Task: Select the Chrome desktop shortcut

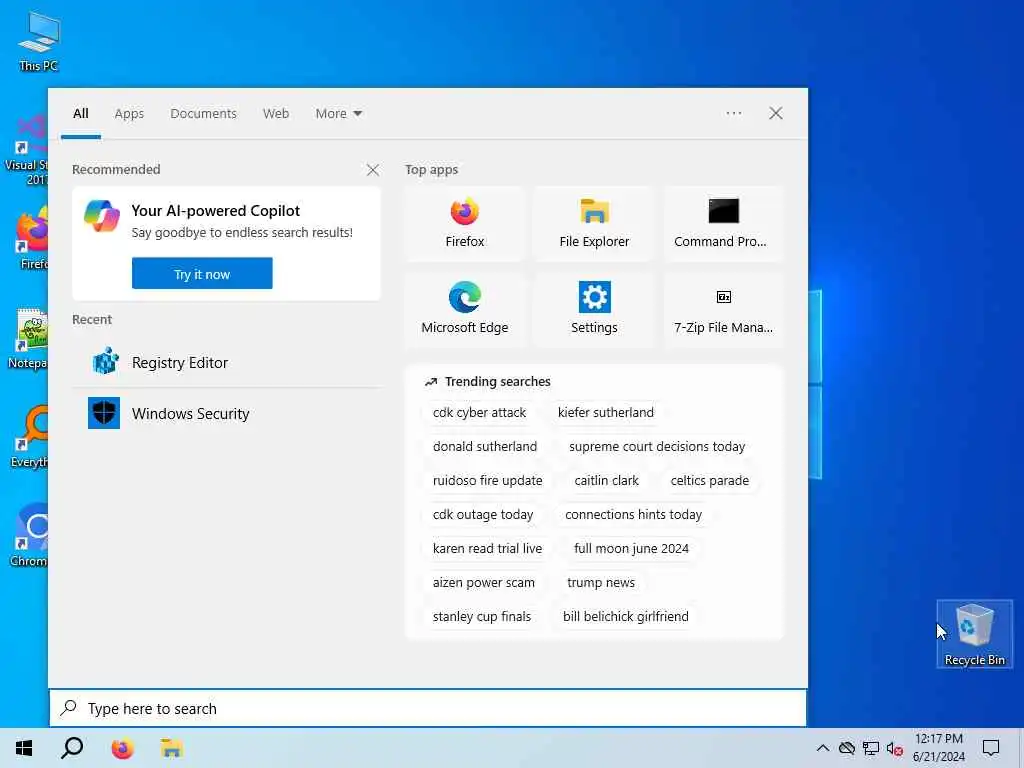Action: pos(29,534)
